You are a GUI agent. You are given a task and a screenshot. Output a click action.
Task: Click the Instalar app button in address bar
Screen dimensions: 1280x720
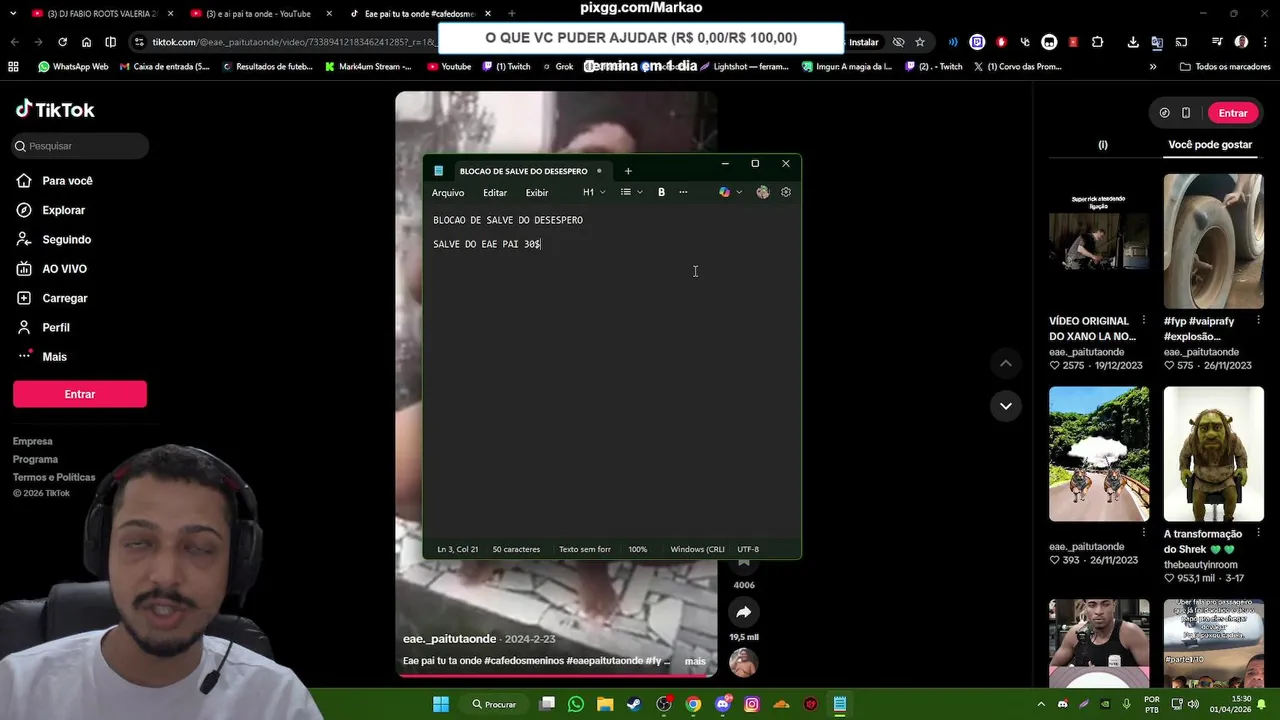click(x=863, y=42)
